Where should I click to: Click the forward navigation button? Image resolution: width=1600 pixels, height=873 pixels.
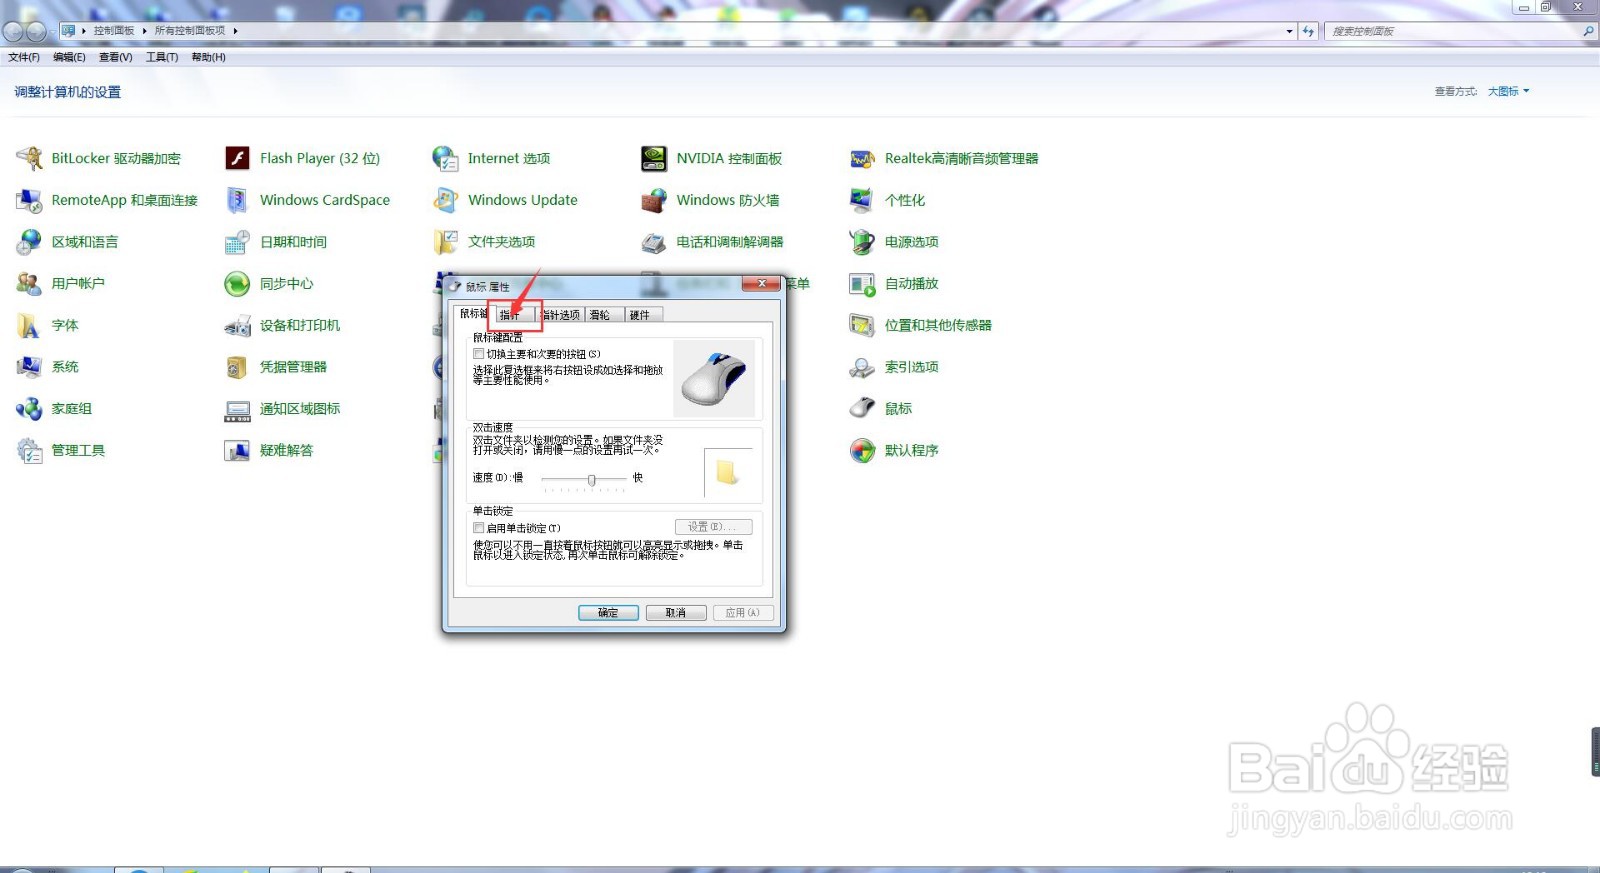pyautogui.click(x=36, y=31)
